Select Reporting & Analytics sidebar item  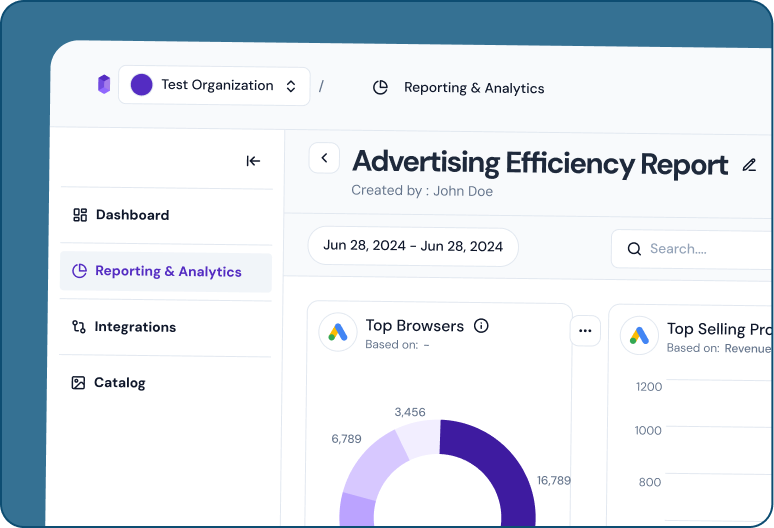point(166,272)
